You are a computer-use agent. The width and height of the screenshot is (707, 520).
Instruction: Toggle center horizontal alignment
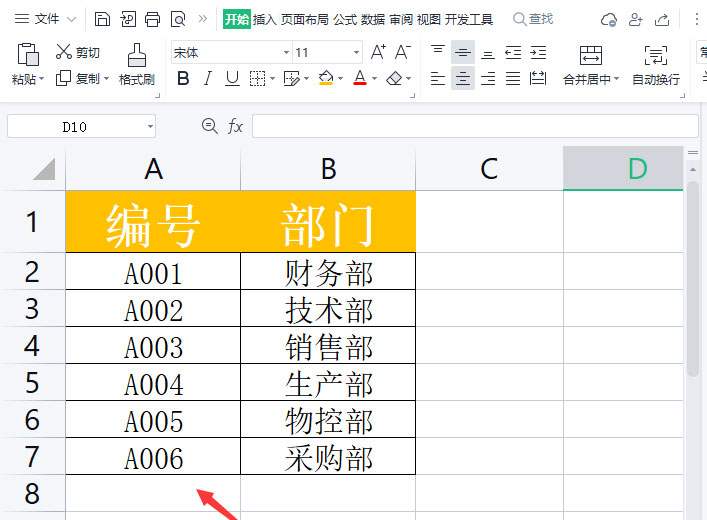463,78
